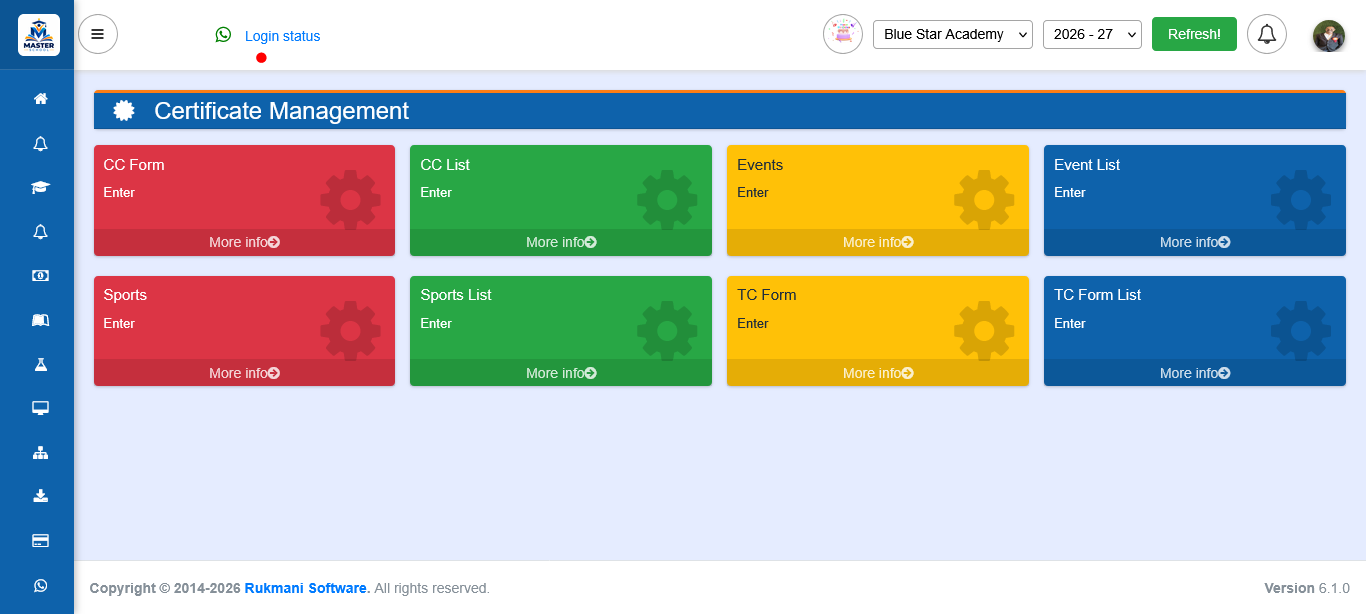1366x614 pixels.
Task: Click More info on TC Form List card
Action: click(x=1195, y=373)
